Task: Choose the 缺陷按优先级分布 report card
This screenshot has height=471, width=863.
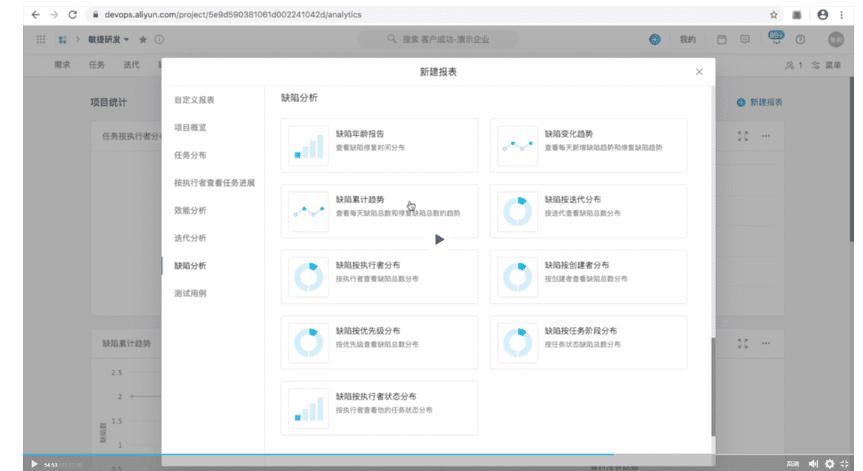Action: pos(379,342)
